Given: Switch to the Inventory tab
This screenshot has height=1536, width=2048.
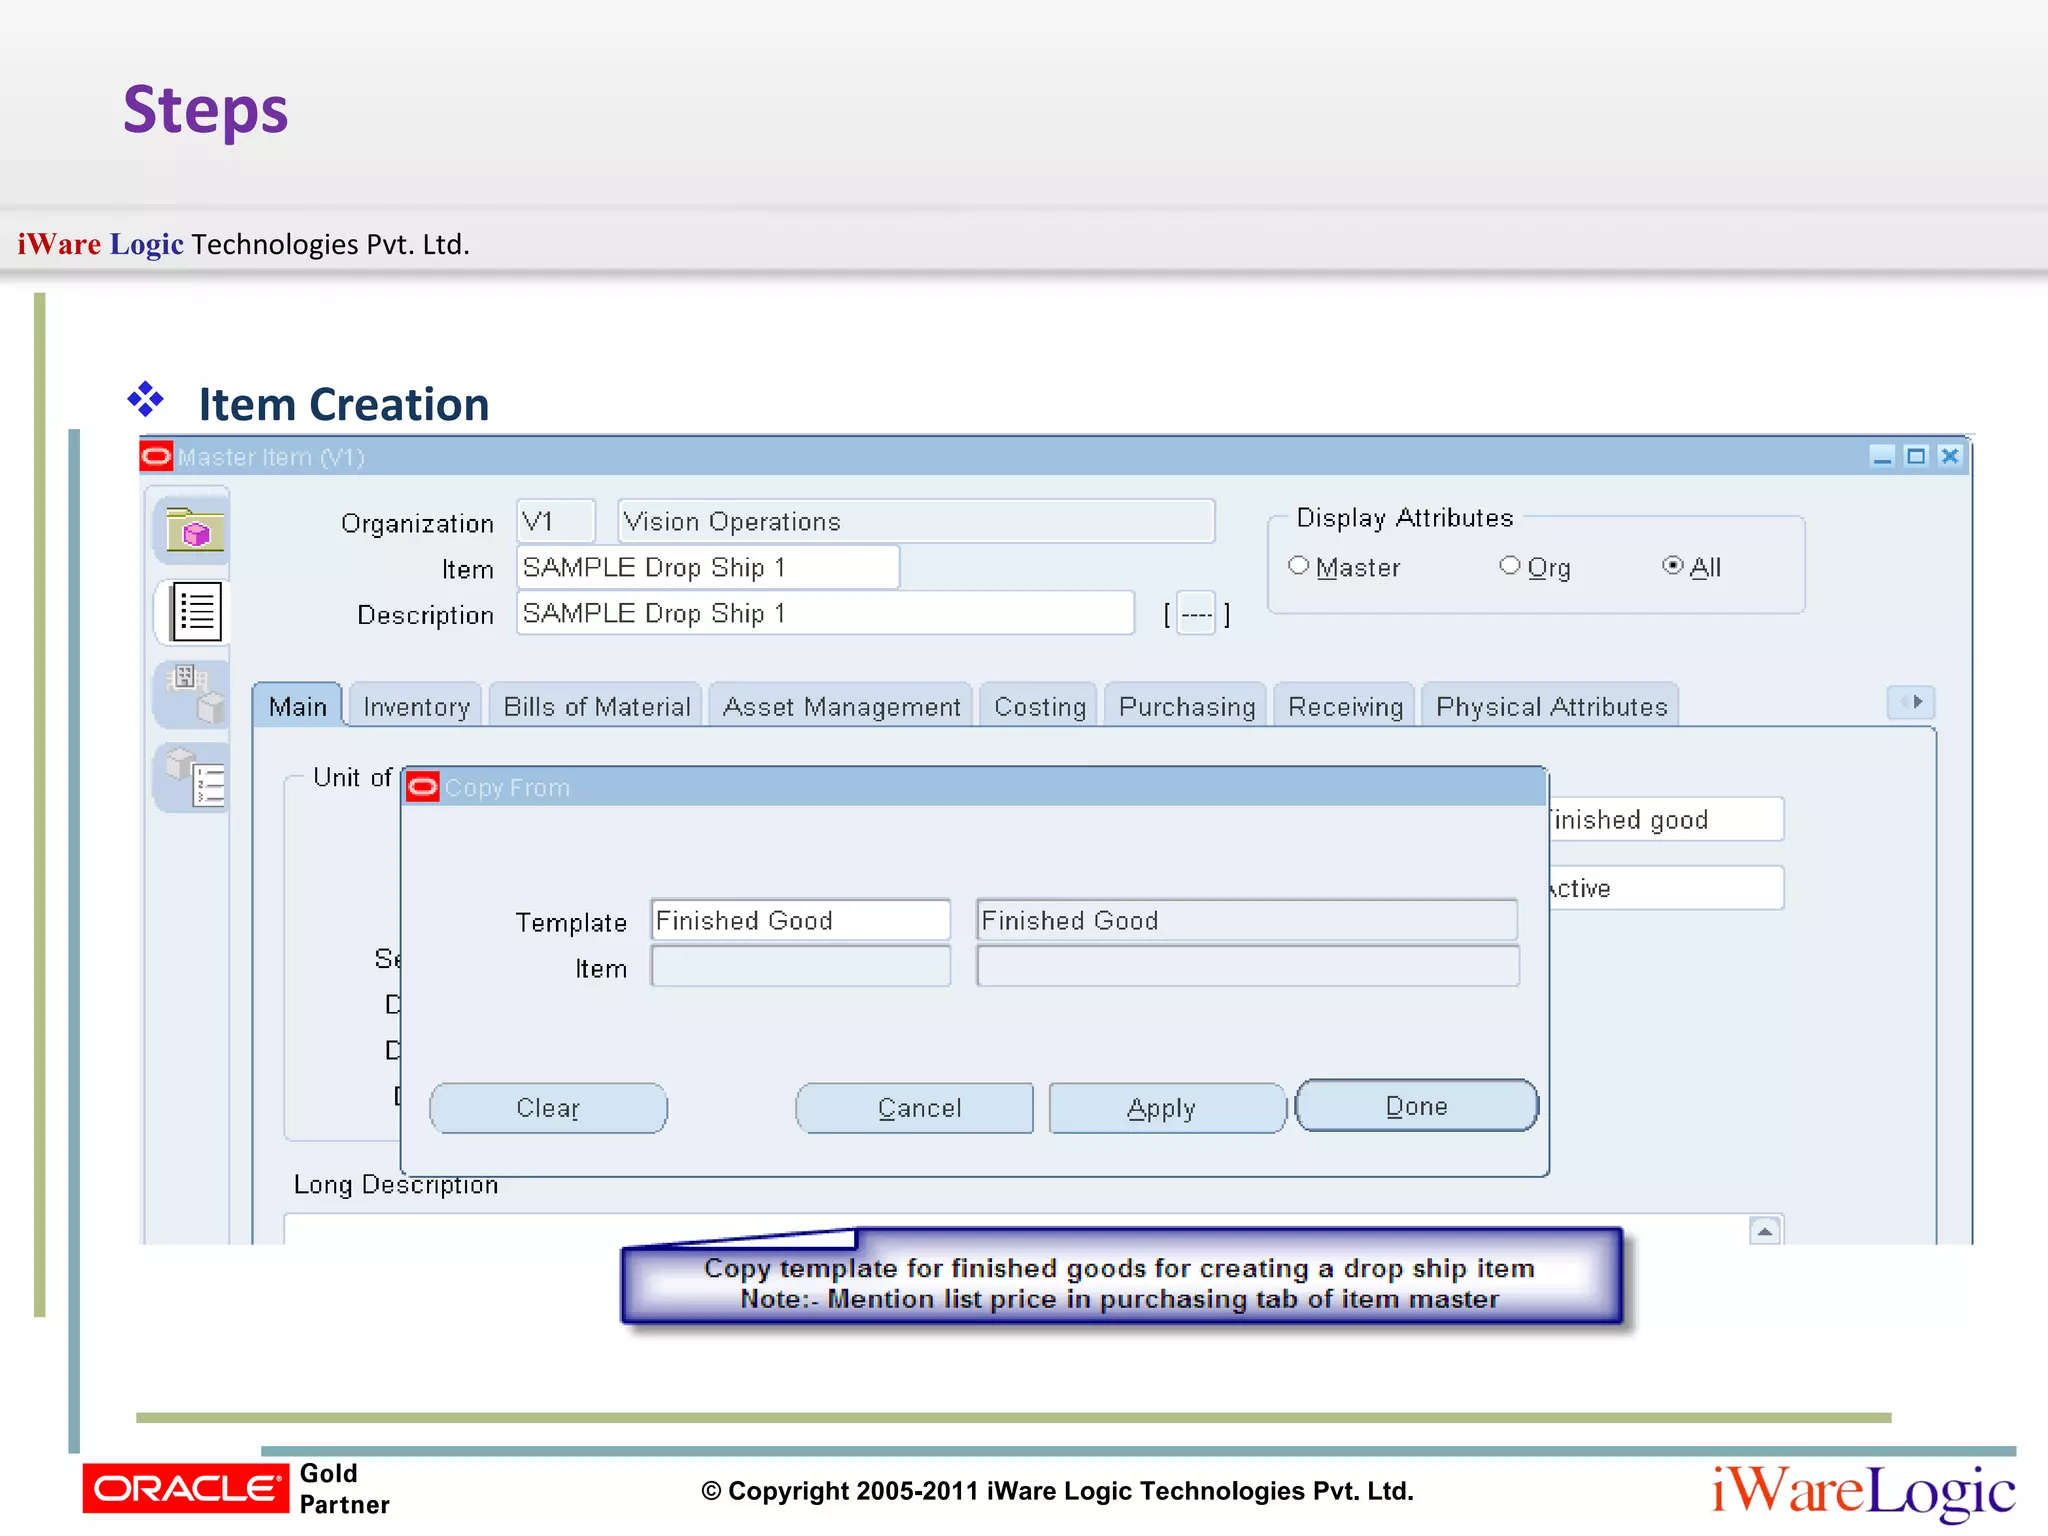Looking at the screenshot, I should point(416,706).
